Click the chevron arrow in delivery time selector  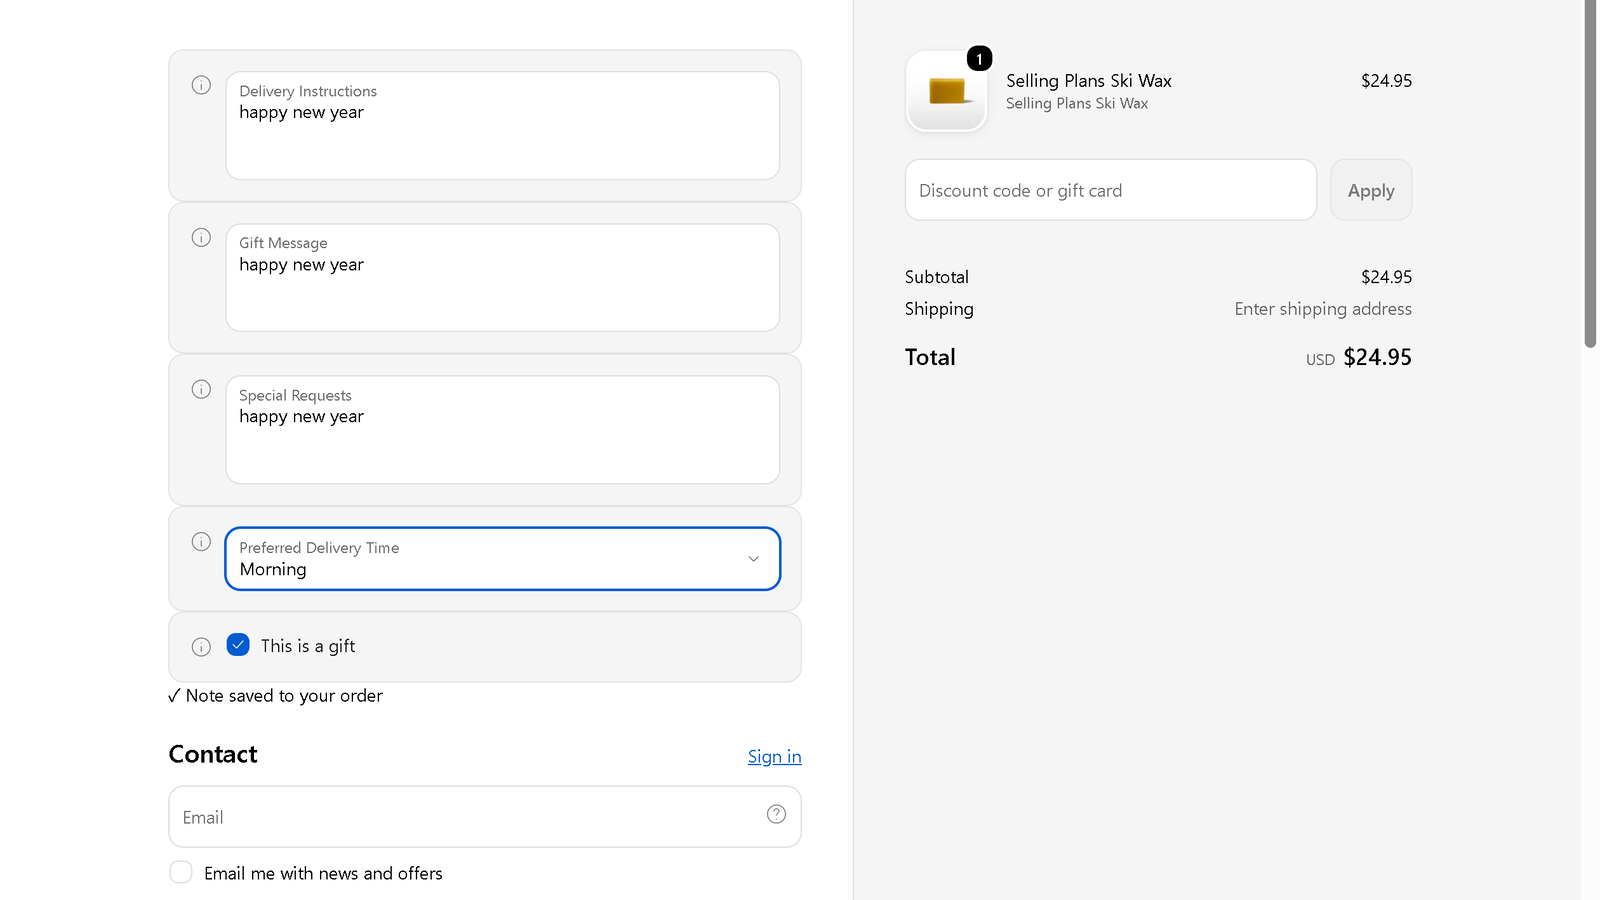click(x=754, y=559)
